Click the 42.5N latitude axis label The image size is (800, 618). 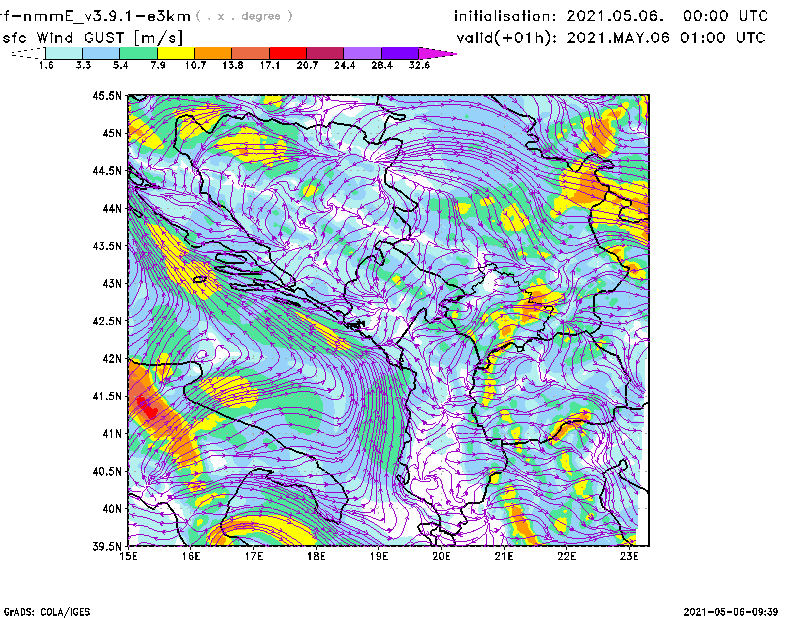point(107,321)
